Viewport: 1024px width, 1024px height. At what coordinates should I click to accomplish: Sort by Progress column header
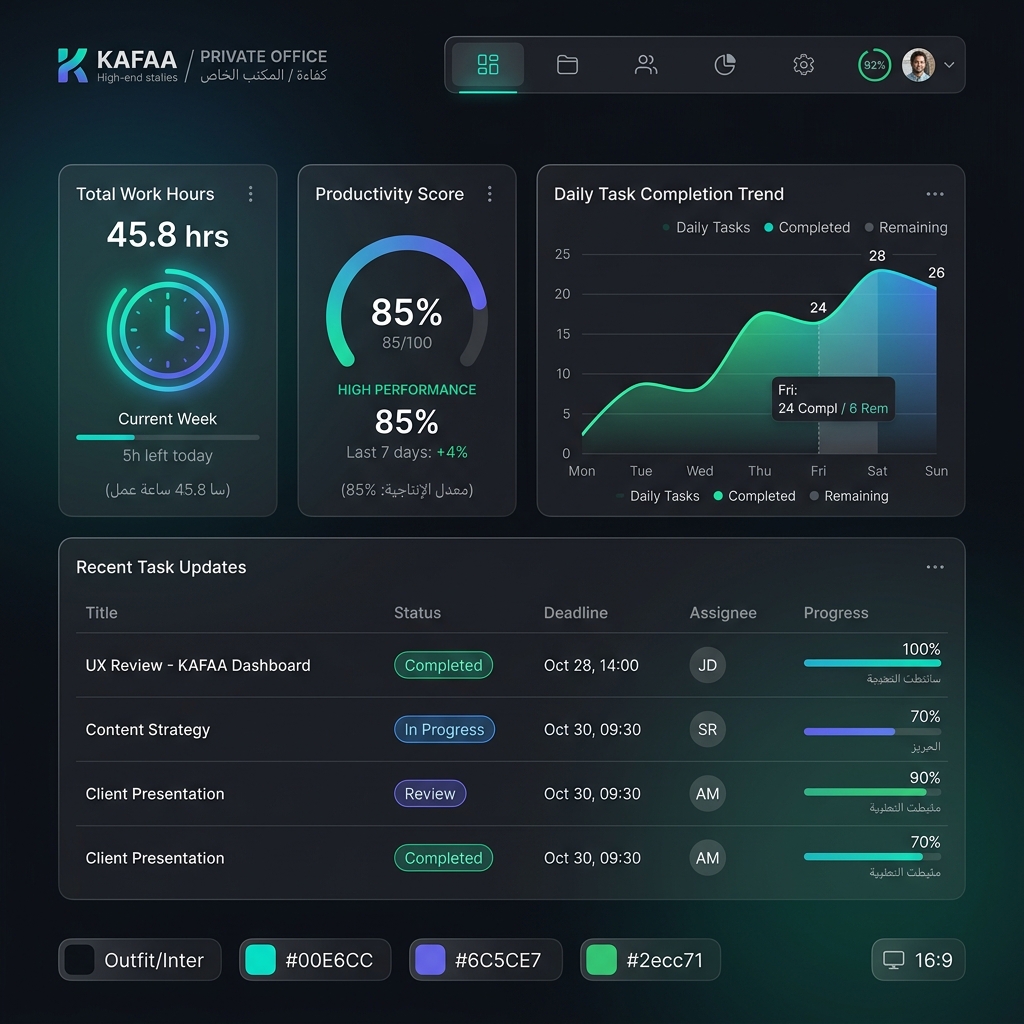[x=836, y=613]
